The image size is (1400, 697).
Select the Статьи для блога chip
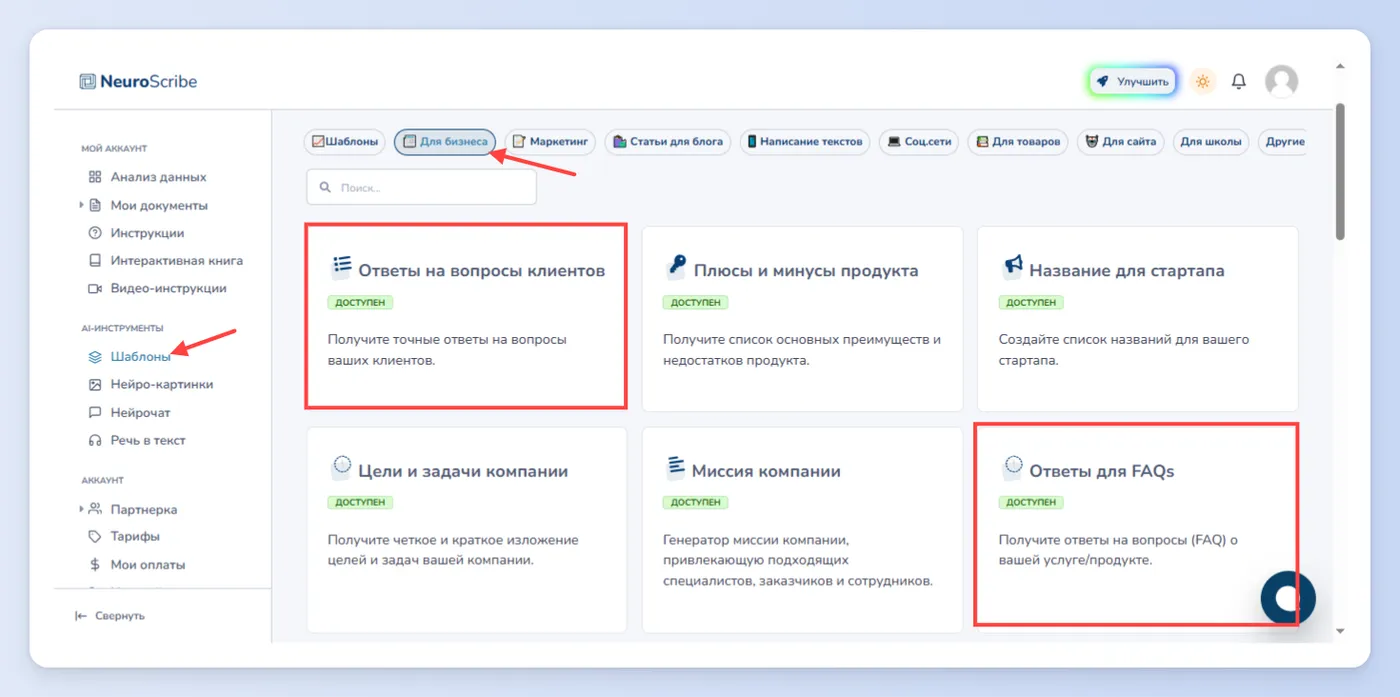(x=668, y=142)
